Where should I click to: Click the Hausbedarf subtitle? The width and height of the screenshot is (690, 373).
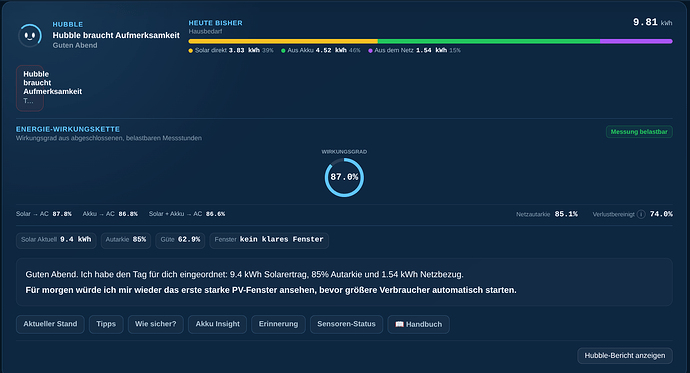click(x=206, y=32)
